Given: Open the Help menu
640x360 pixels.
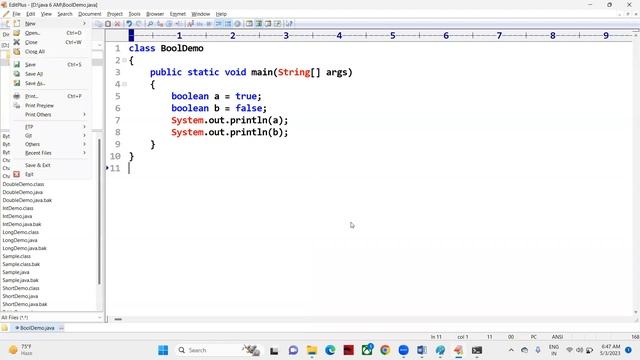Looking at the screenshot, I should click(221, 14).
